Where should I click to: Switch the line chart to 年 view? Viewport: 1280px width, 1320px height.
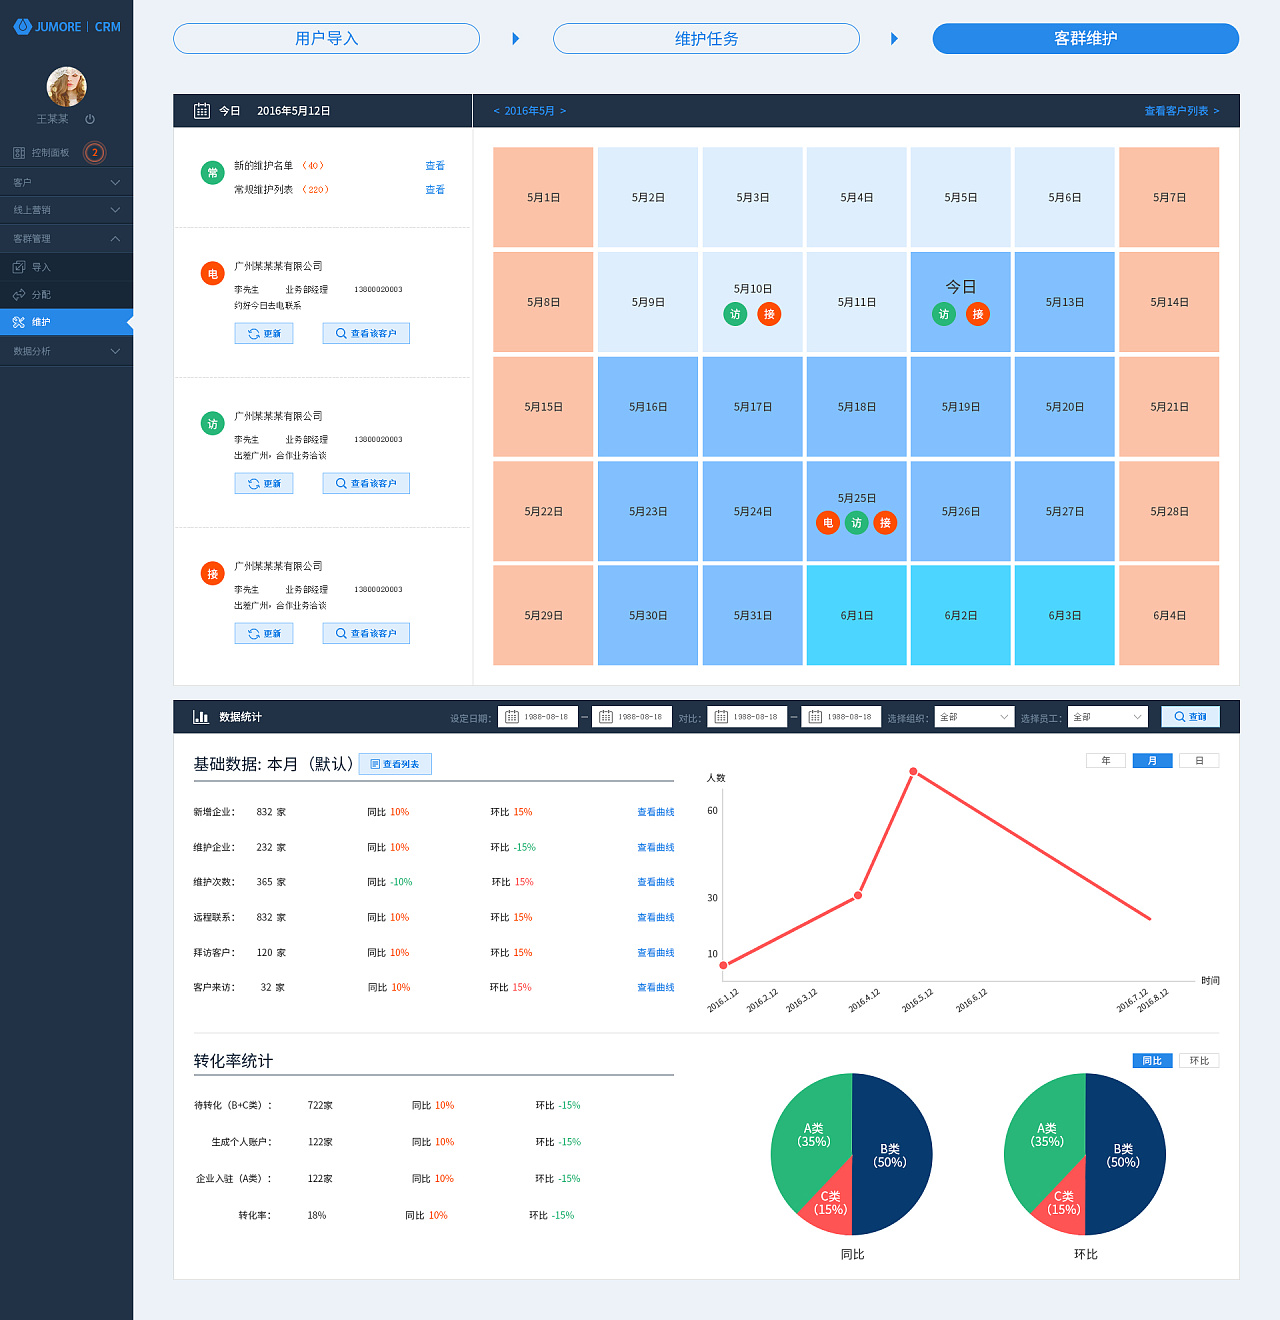[x=1106, y=761]
